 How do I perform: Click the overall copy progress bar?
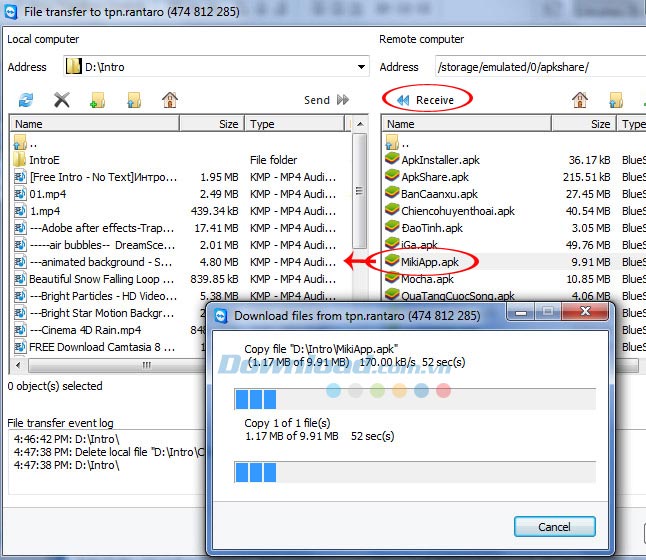415,472
